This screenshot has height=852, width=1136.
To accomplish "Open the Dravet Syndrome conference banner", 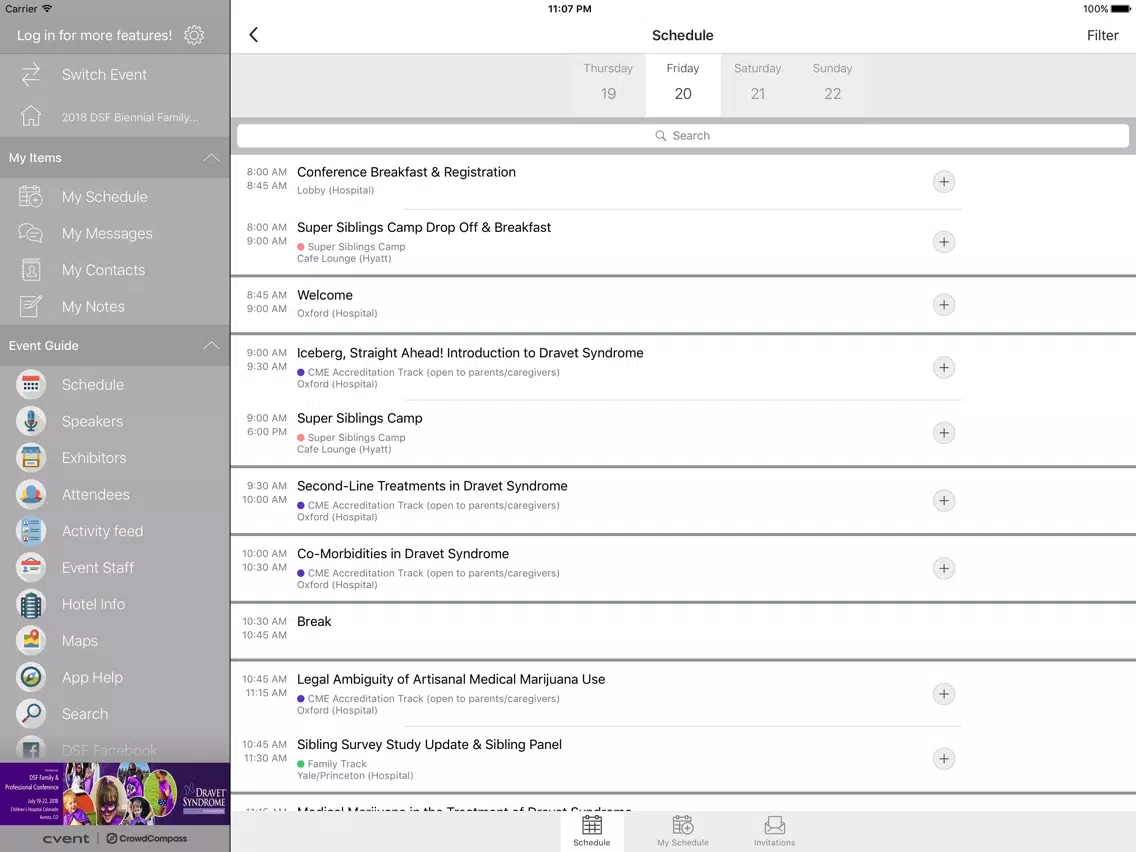I will pyautogui.click(x=115, y=793).
